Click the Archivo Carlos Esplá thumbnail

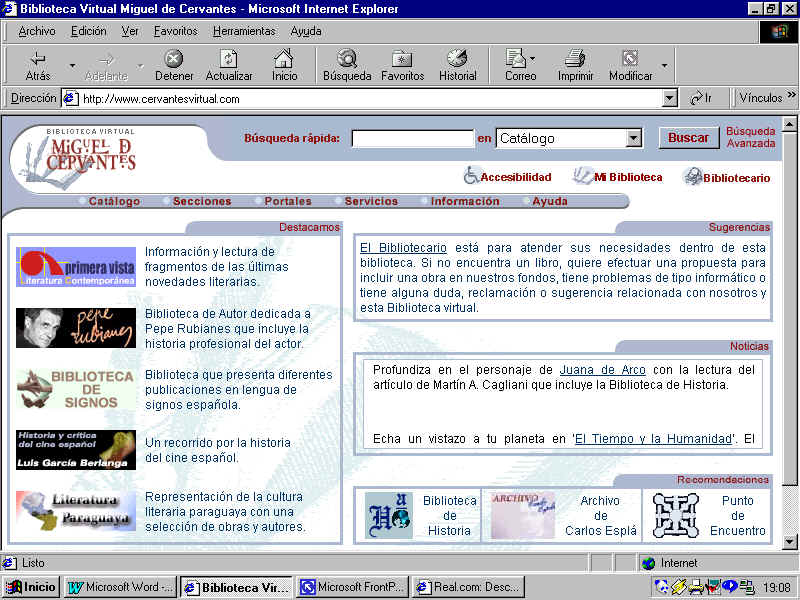522,515
